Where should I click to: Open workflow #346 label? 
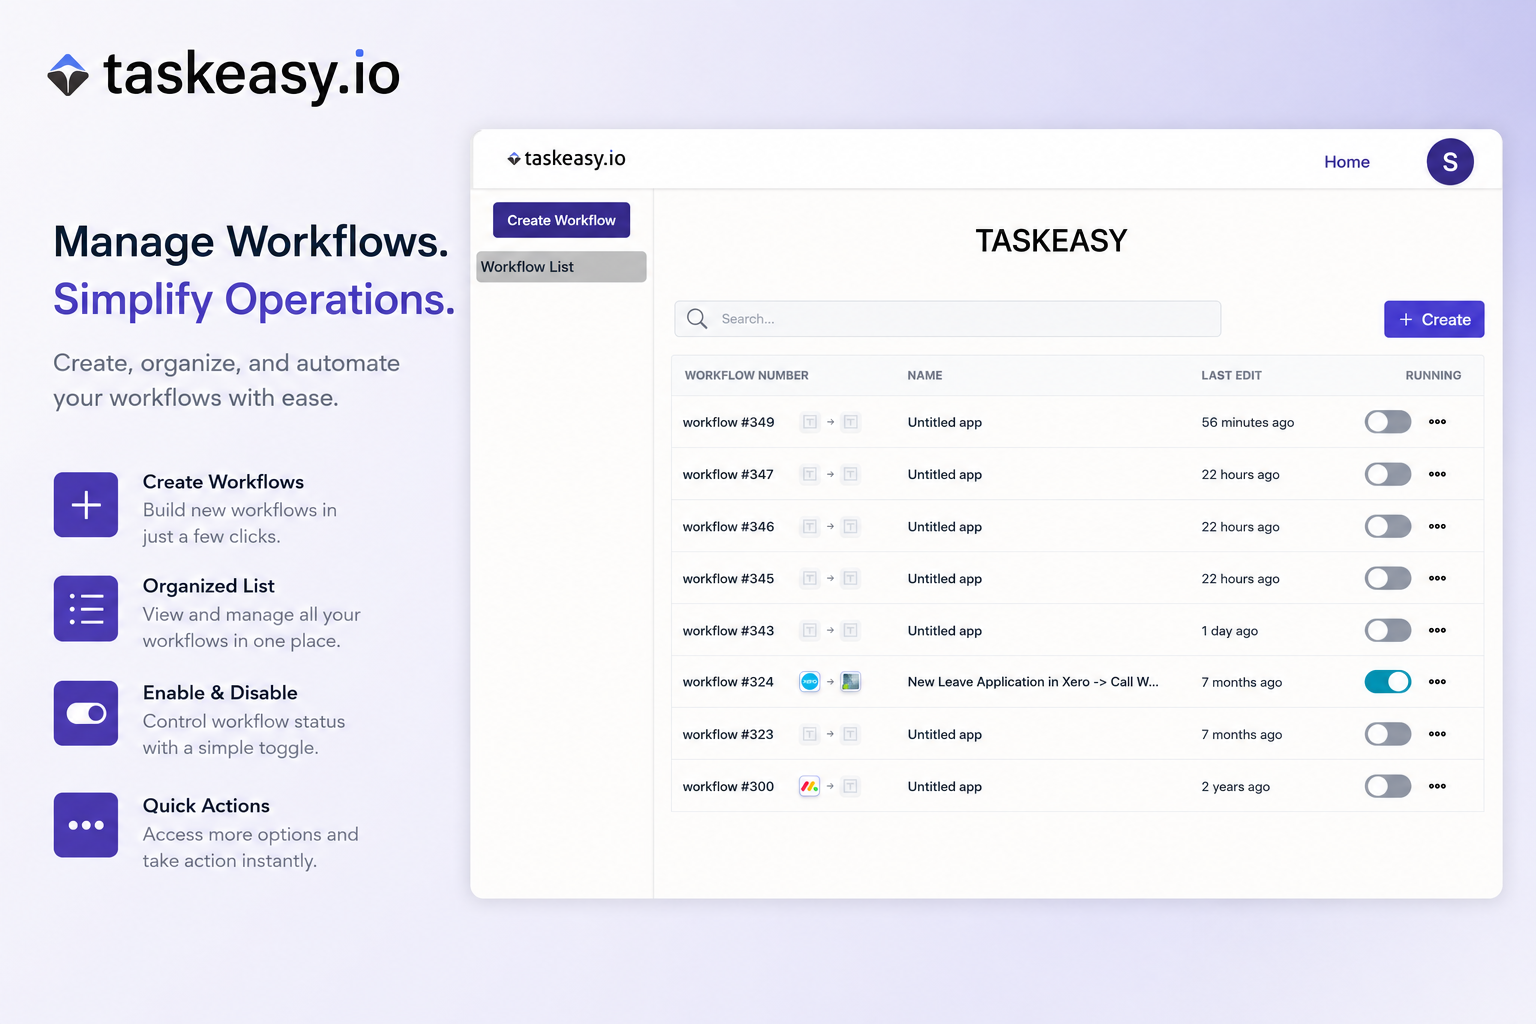click(x=728, y=526)
